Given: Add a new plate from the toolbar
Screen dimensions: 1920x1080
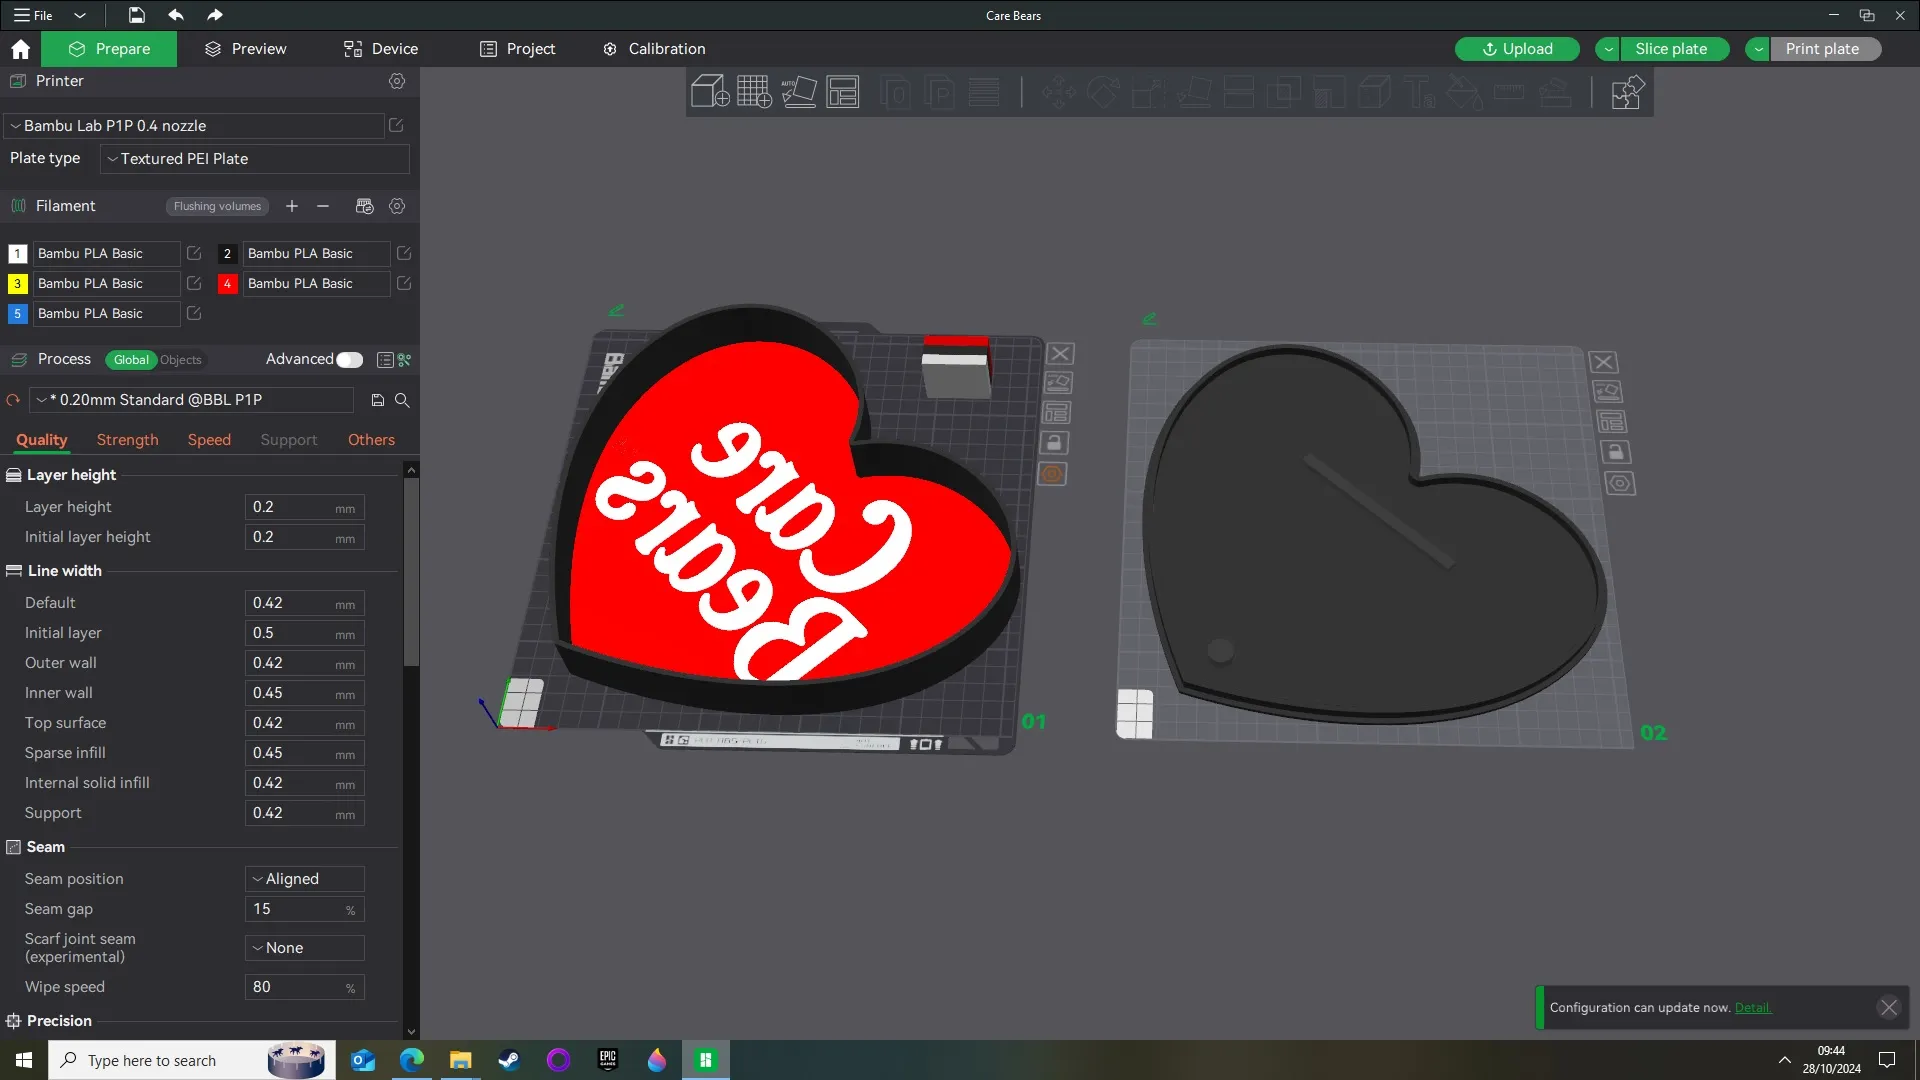Looking at the screenshot, I should tap(754, 92).
